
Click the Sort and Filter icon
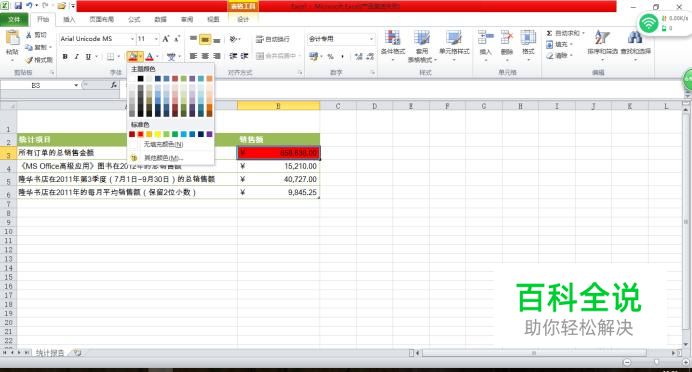click(x=602, y=38)
